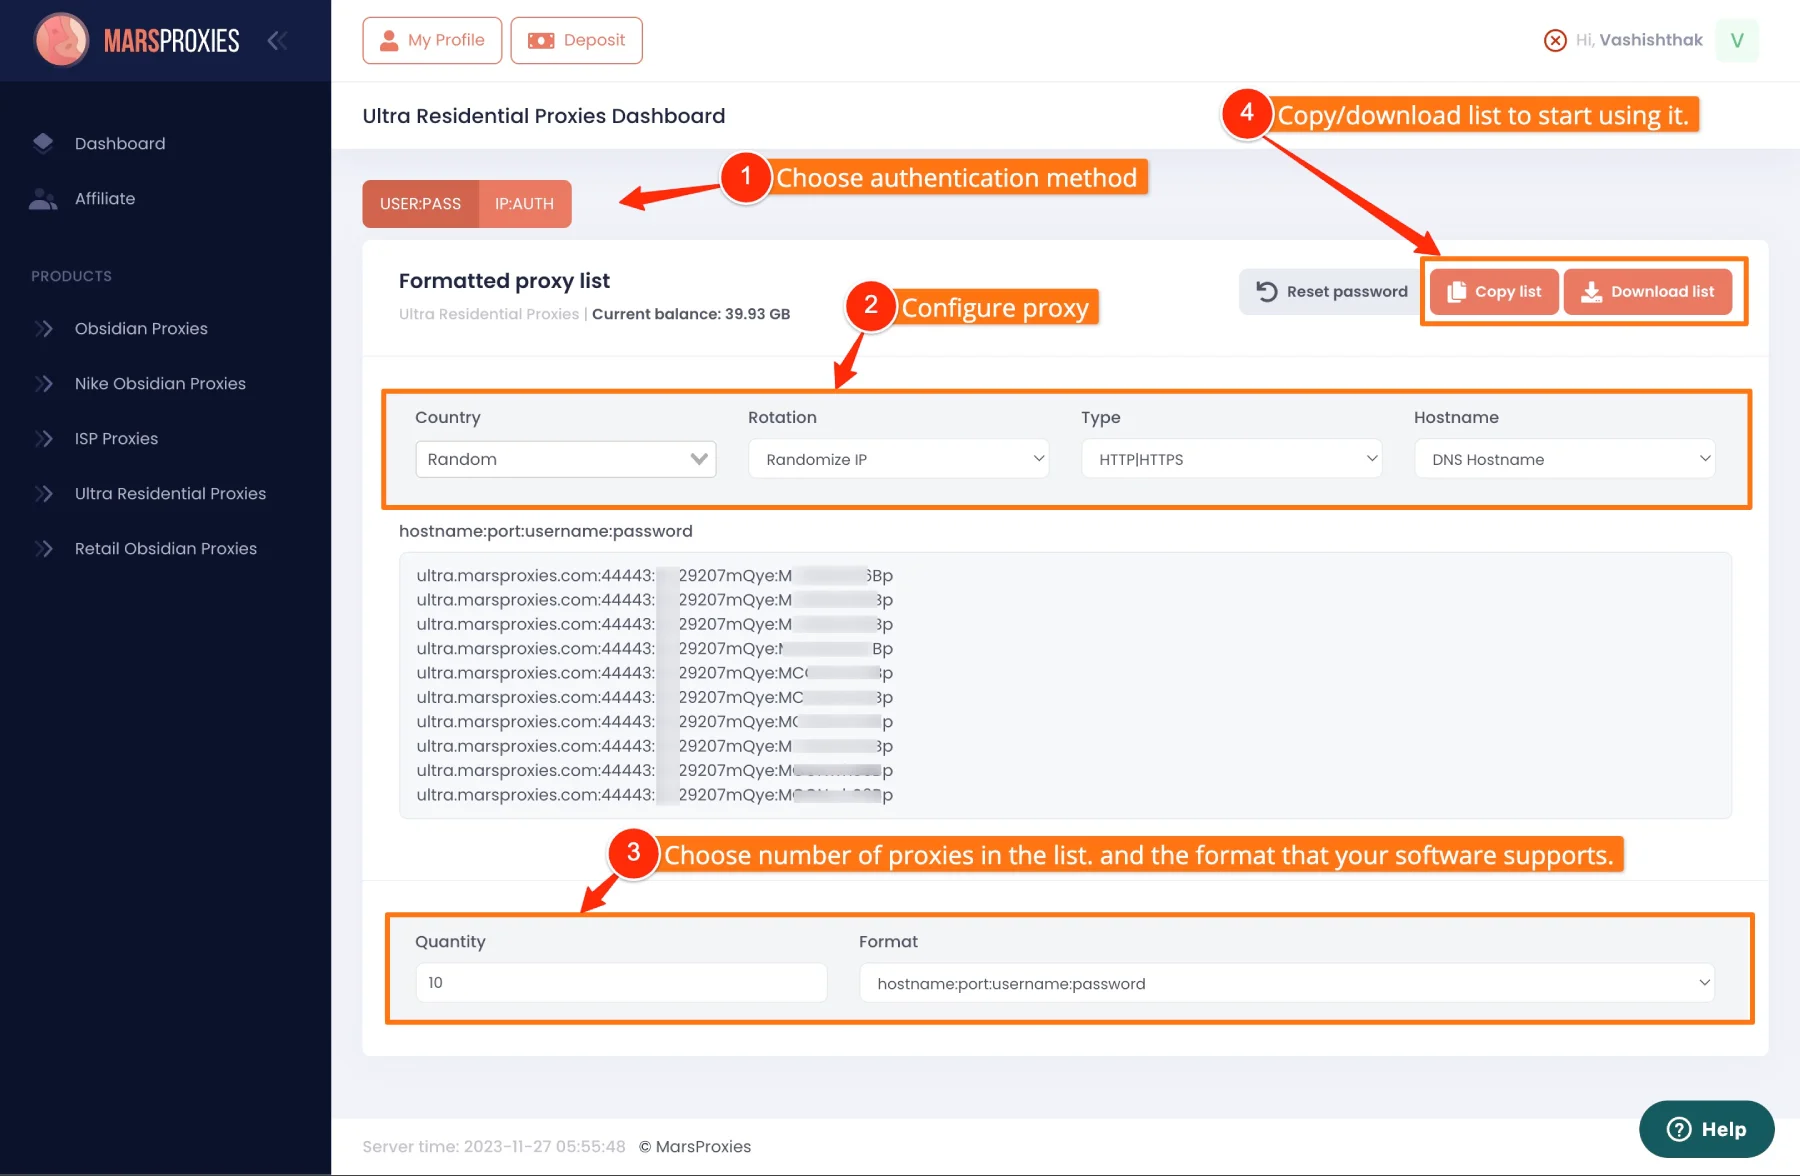The image size is (1800, 1176).
Task: Open the Format dropdown
Action: [x=1286, y=983]
